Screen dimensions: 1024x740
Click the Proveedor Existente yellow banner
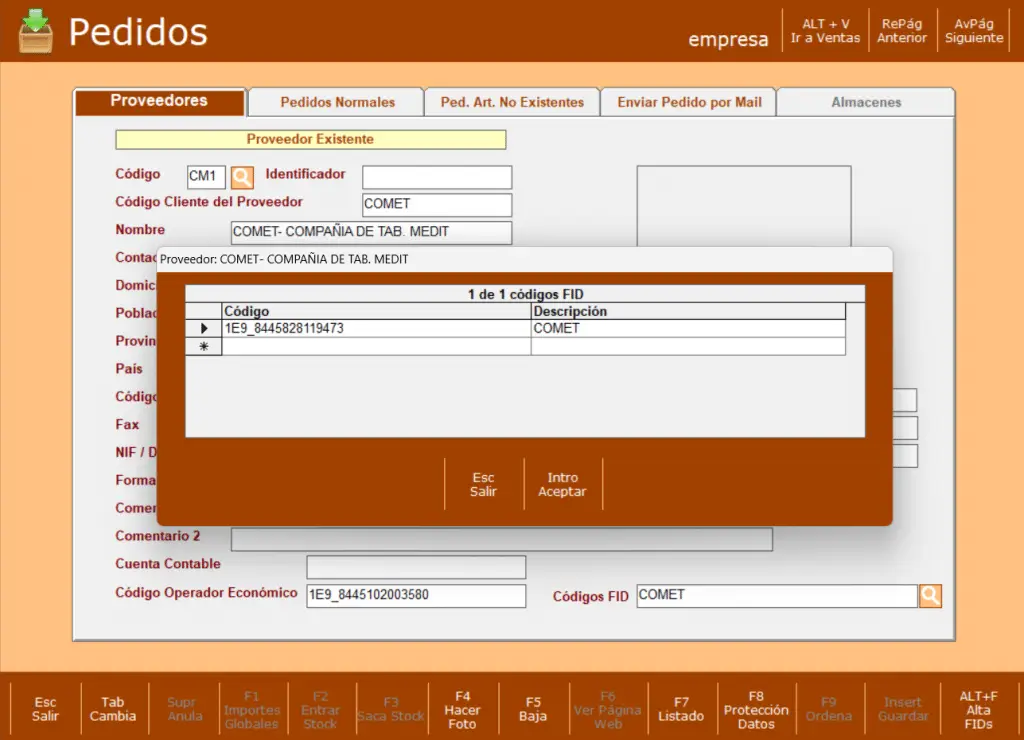pos(310,139)
